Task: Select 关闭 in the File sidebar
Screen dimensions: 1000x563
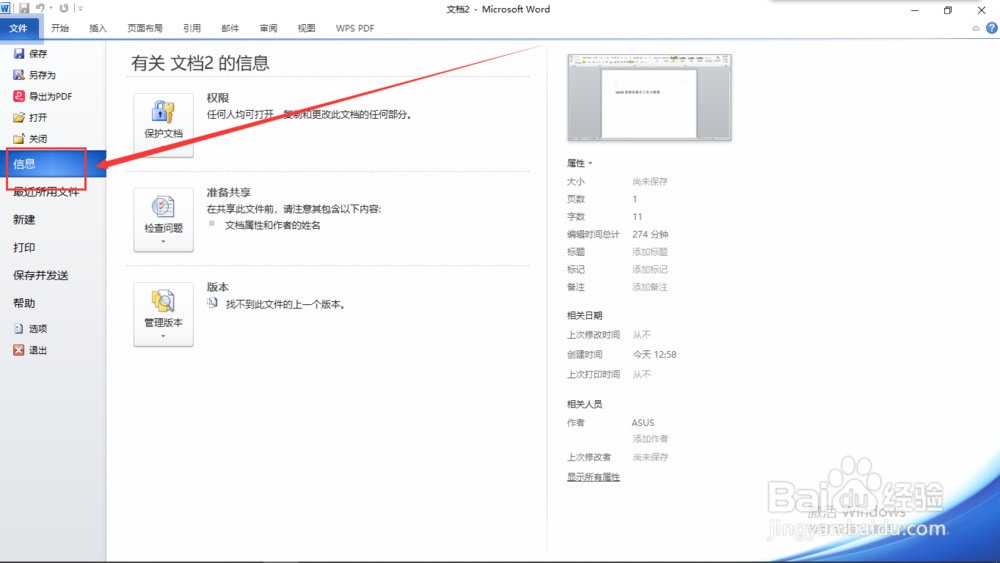Action: pyautogui.click(x=31, y=138)
